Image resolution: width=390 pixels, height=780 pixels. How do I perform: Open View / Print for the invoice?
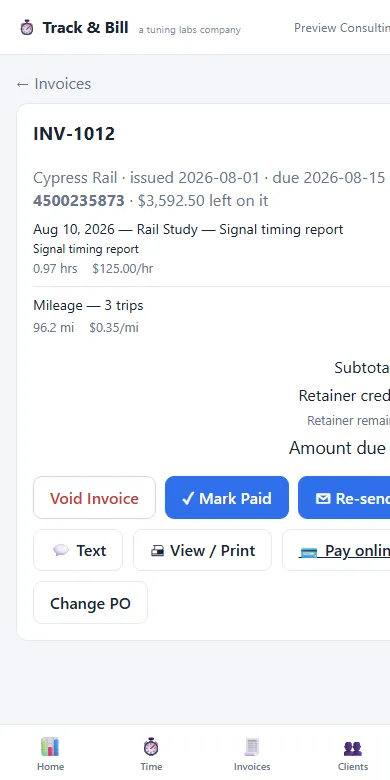pyautogui.click(x=202, y=550)
